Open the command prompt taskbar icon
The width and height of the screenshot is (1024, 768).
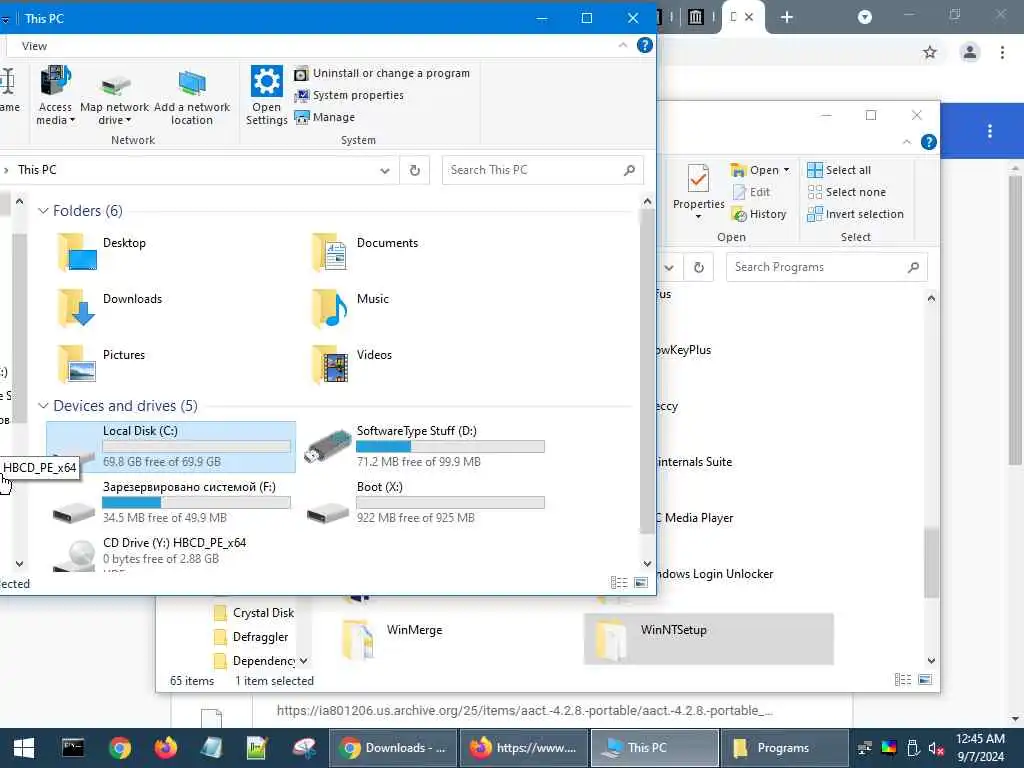coord(72,748)
